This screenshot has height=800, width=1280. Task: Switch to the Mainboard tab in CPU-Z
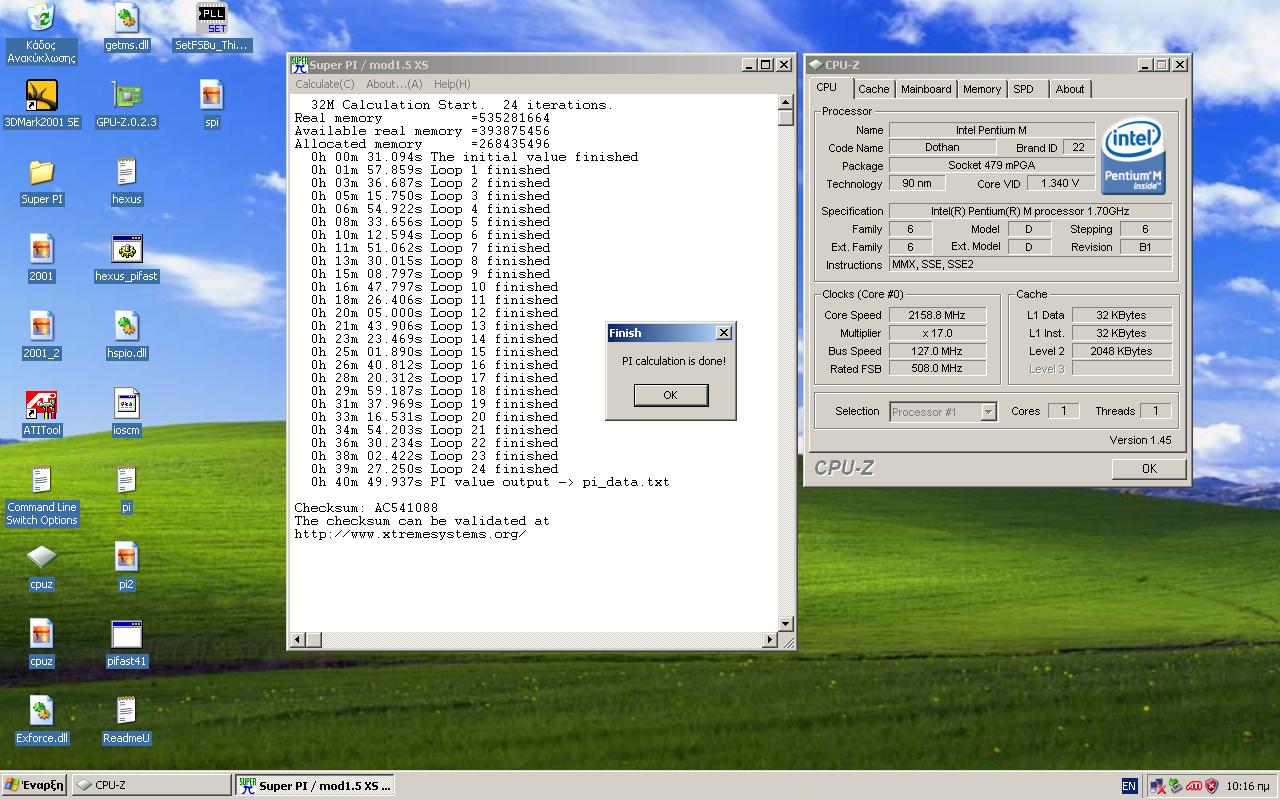click(926, 89)
